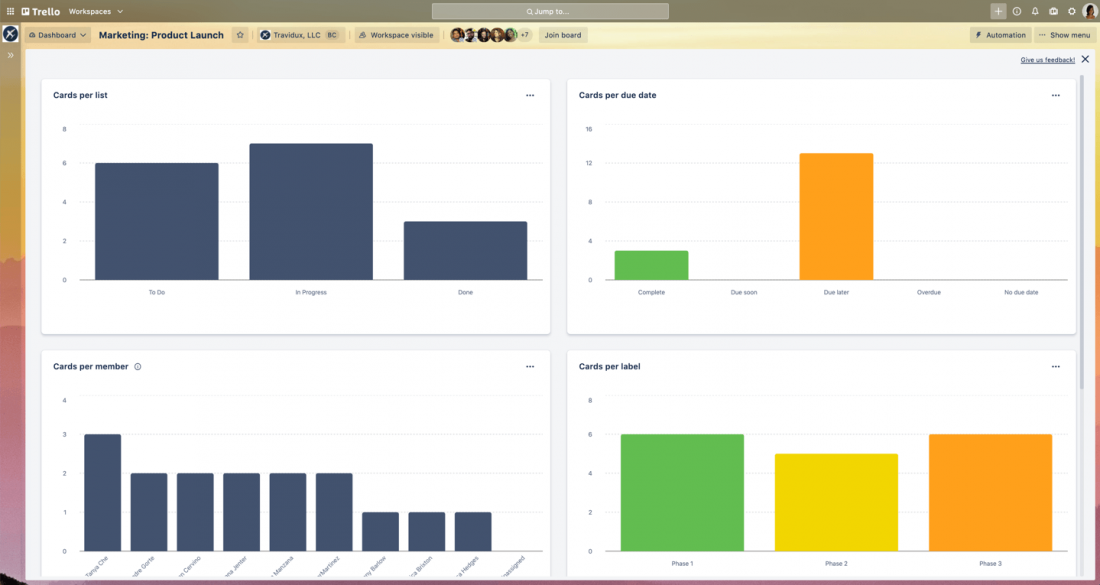Star the Marketing: Product Launch board

tap(240, 34)
